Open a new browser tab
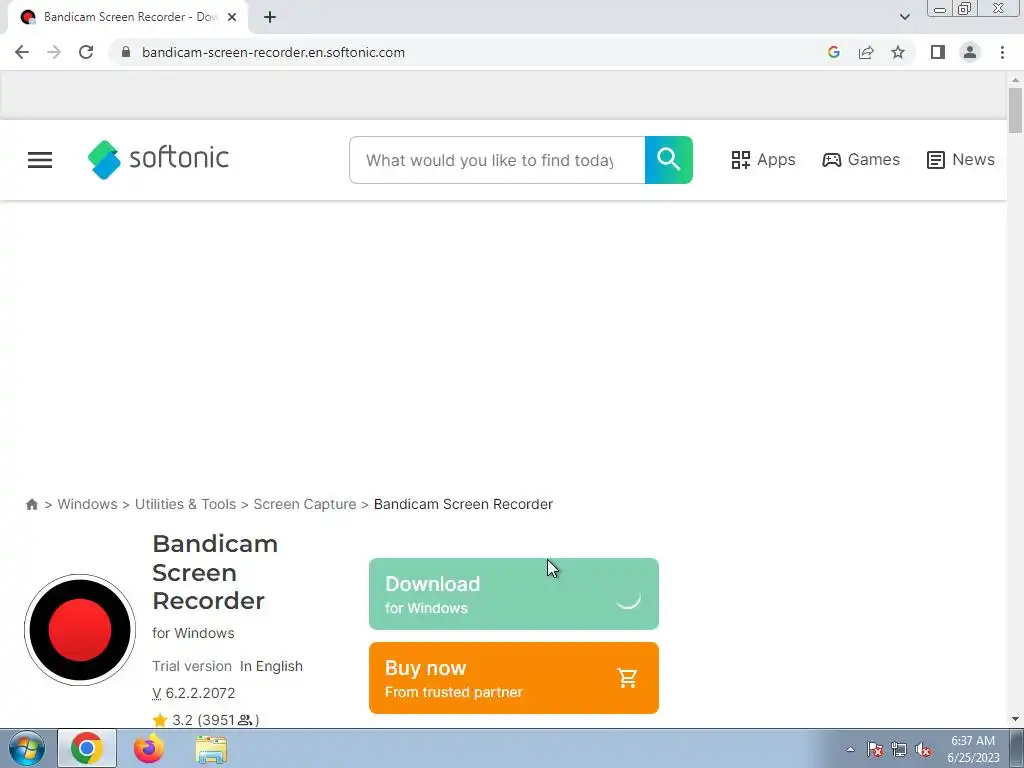Screen dimensions: 1024x768 [270, 17]
